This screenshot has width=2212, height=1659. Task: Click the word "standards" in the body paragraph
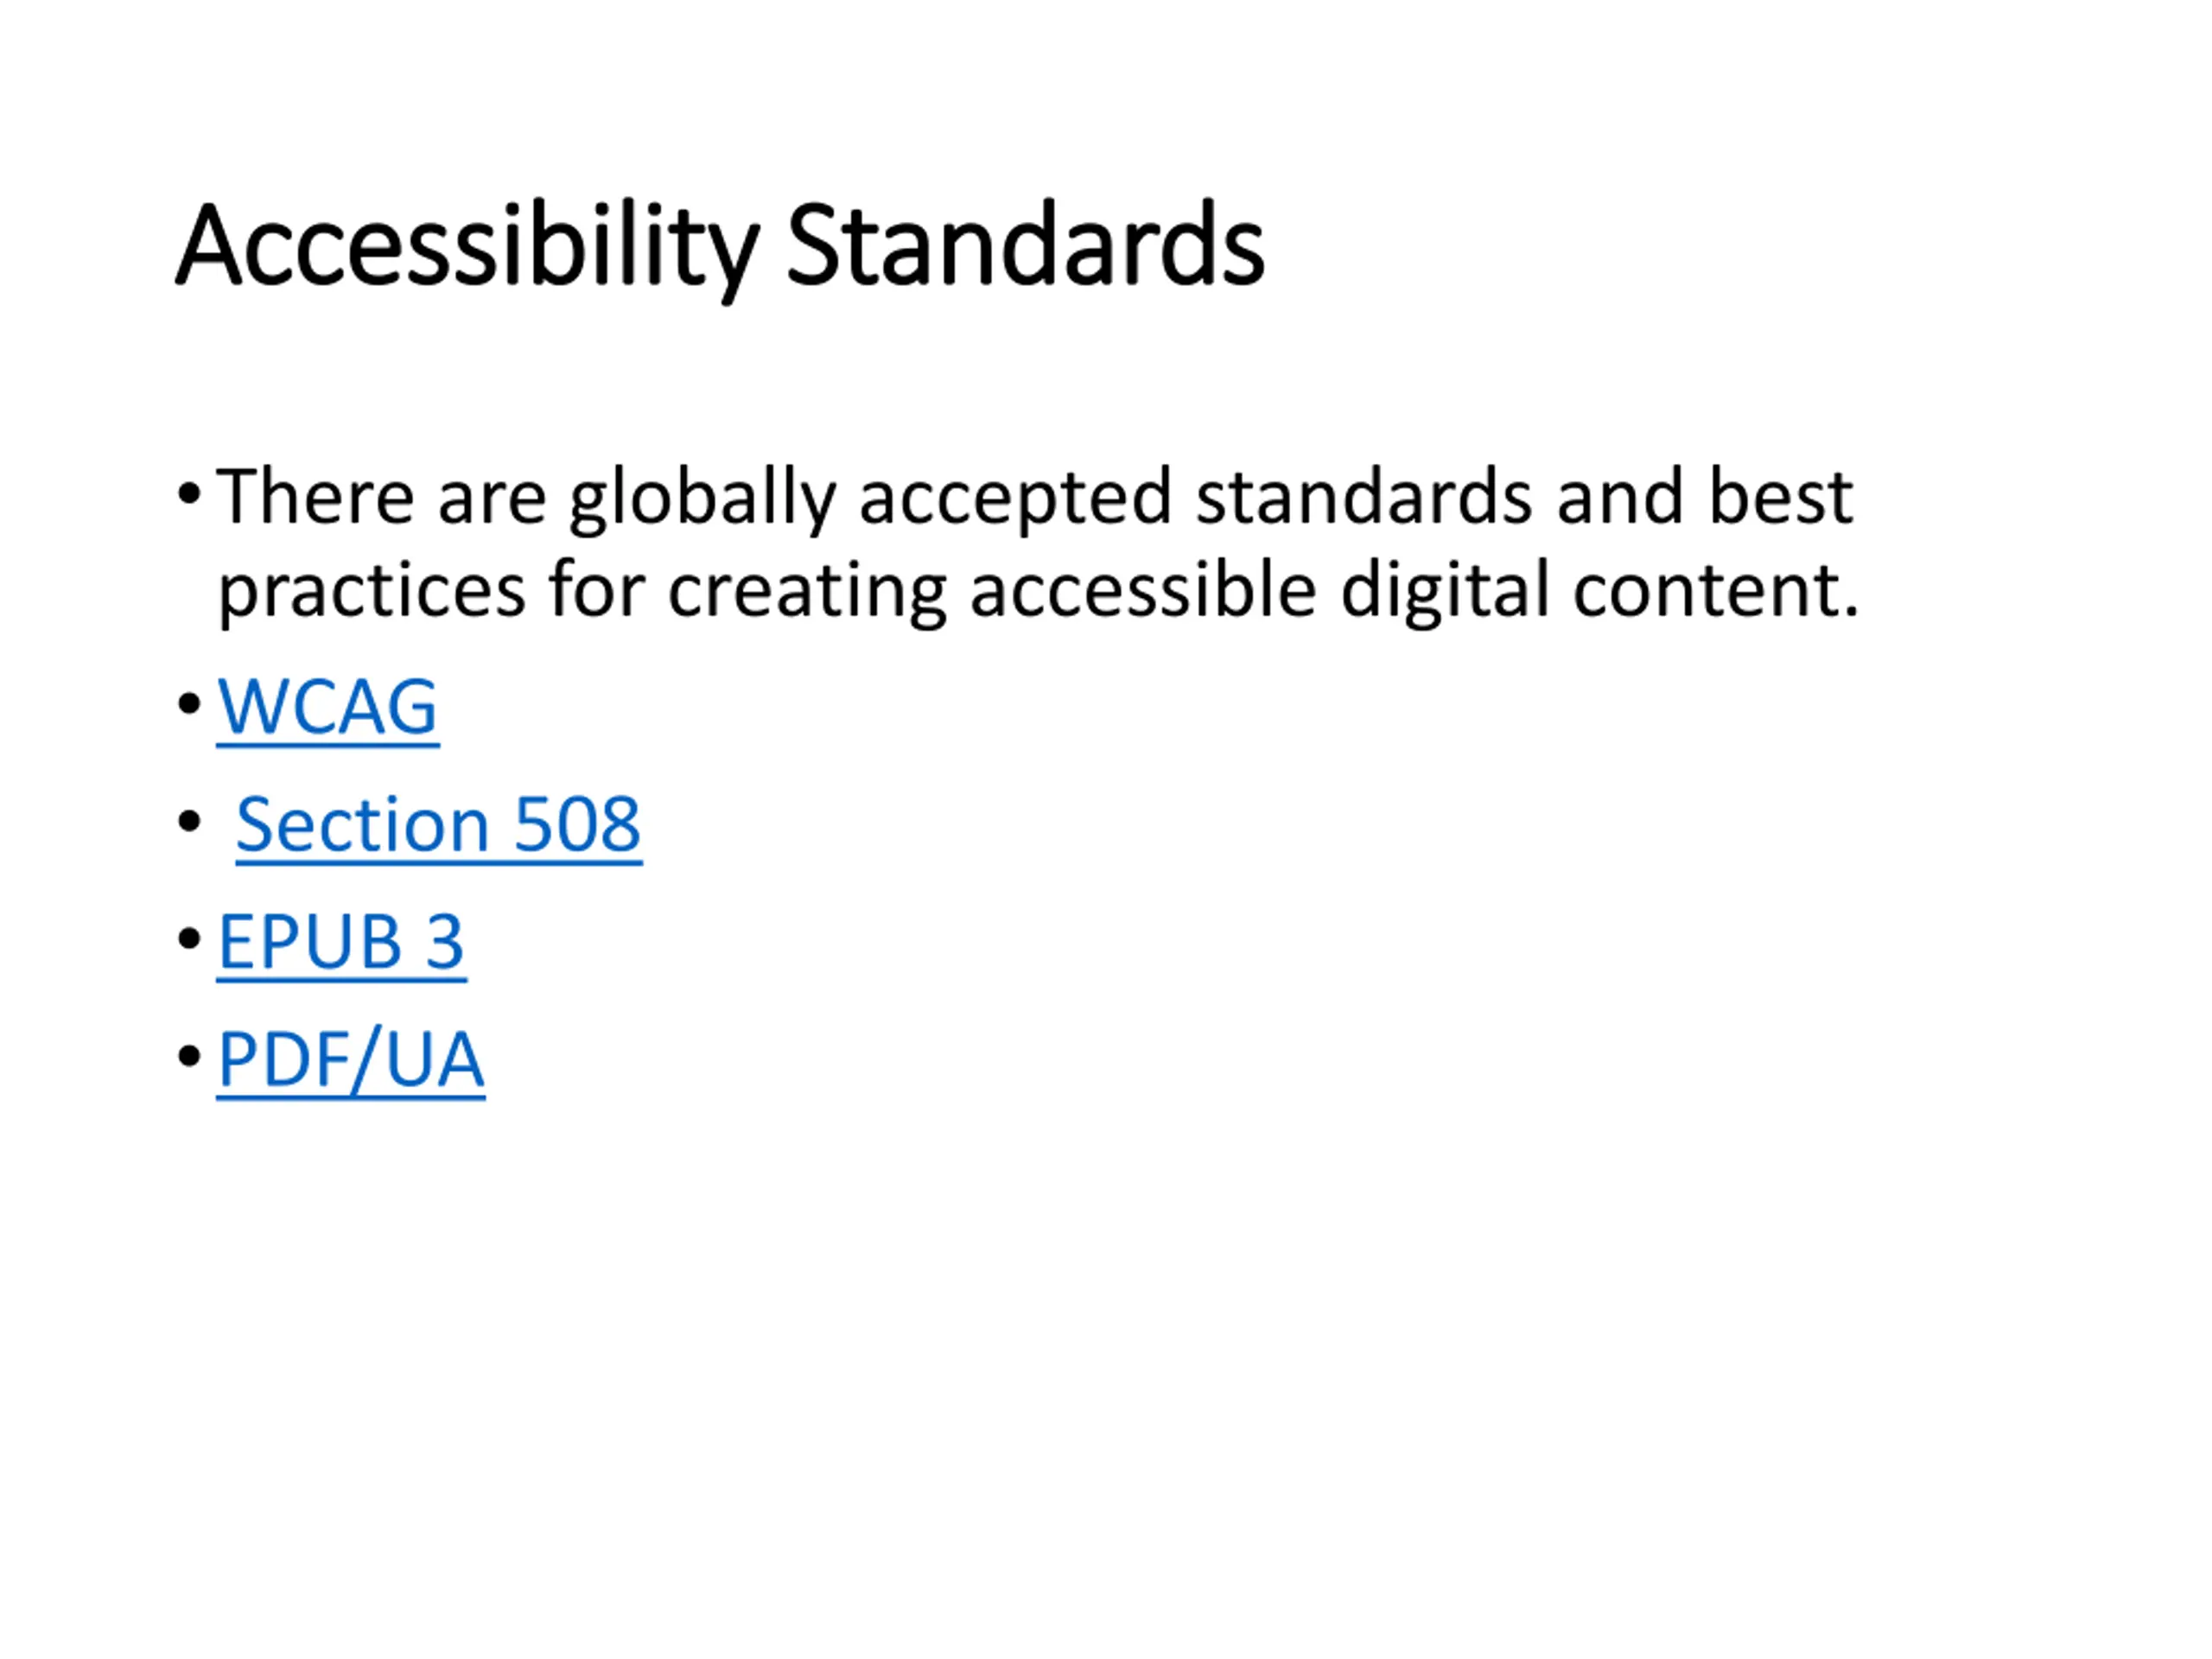[1364, 497]
